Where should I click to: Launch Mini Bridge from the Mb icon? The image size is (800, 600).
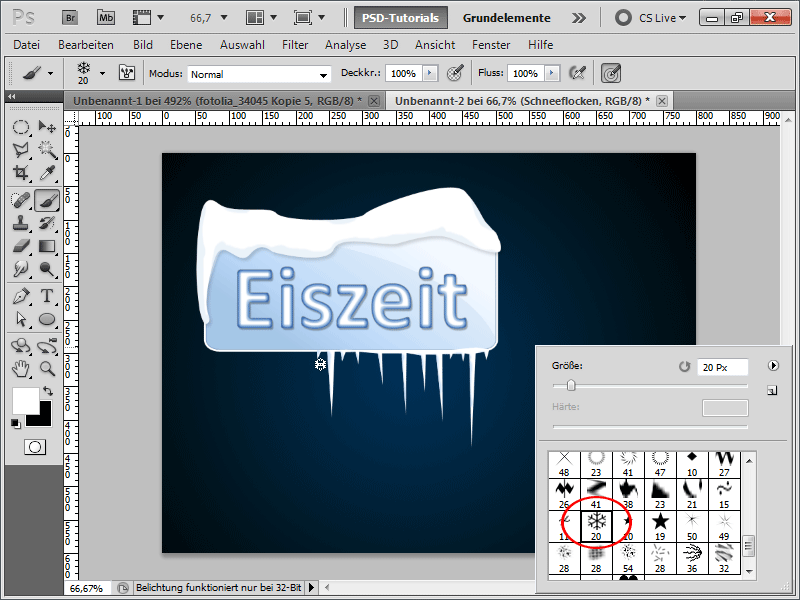[106, 18]
